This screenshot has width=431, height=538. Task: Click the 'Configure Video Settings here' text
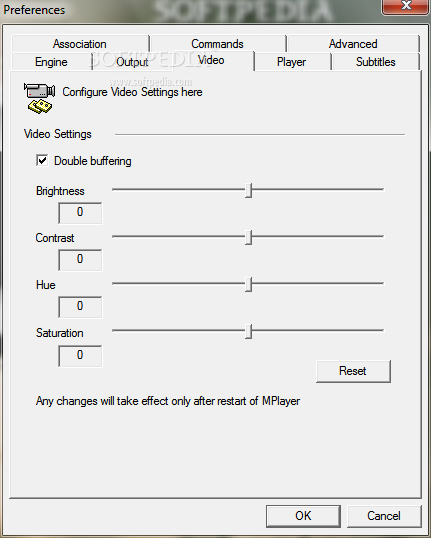click(x=132, y=92)
